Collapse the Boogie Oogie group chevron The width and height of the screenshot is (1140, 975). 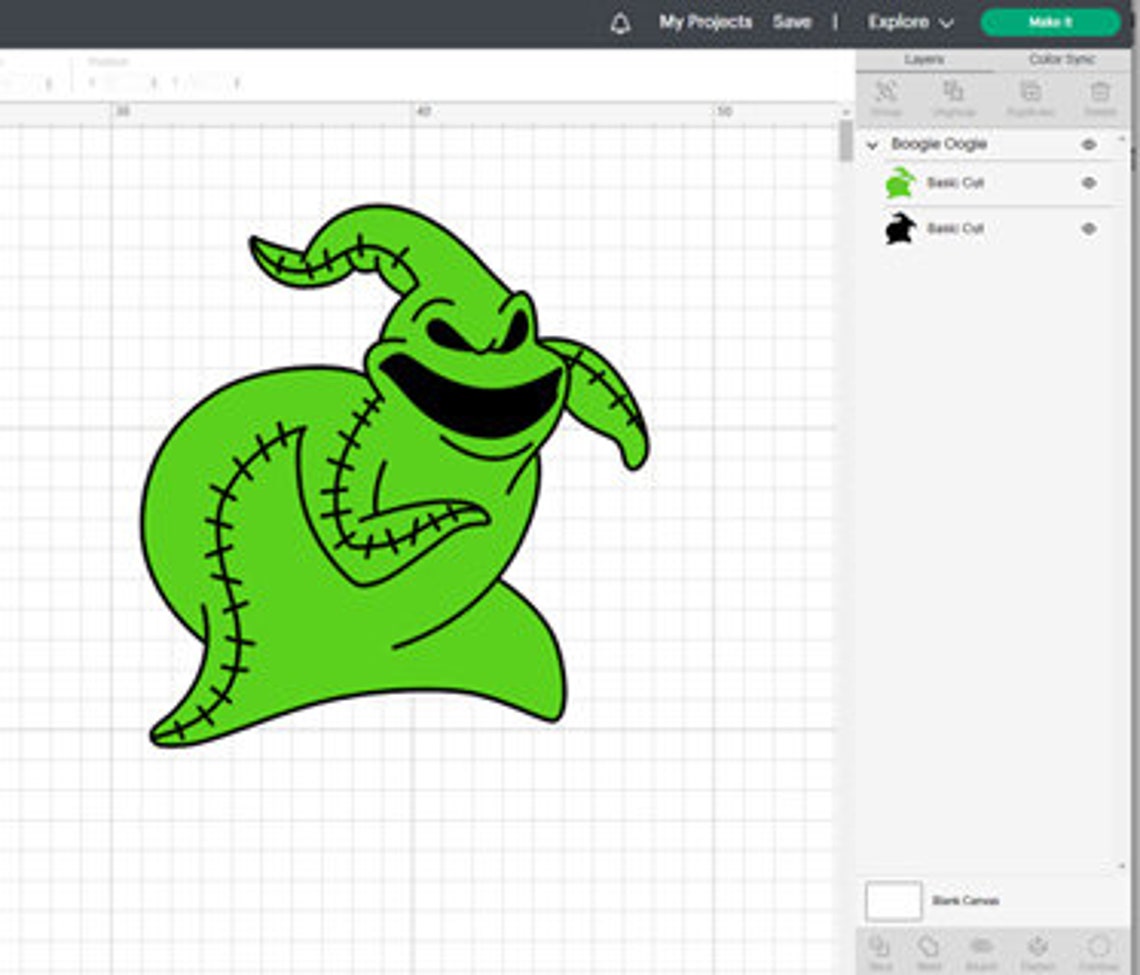click(x=874, y=145)
